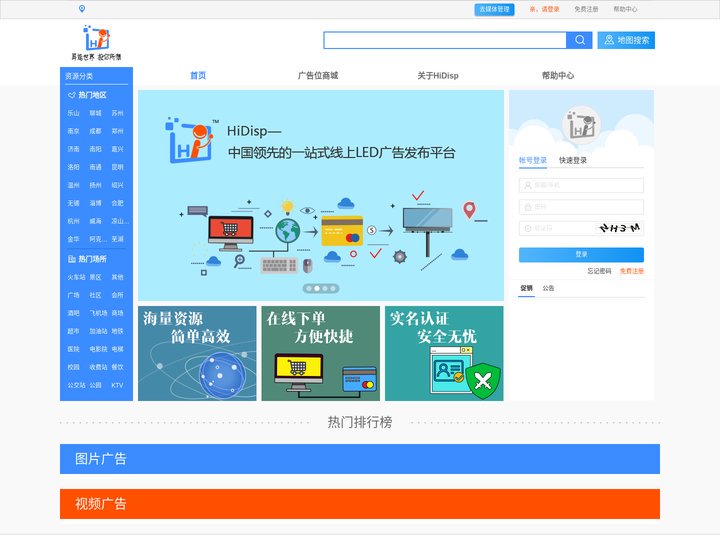Open the 图片广告 blue bar

[360, 459]
